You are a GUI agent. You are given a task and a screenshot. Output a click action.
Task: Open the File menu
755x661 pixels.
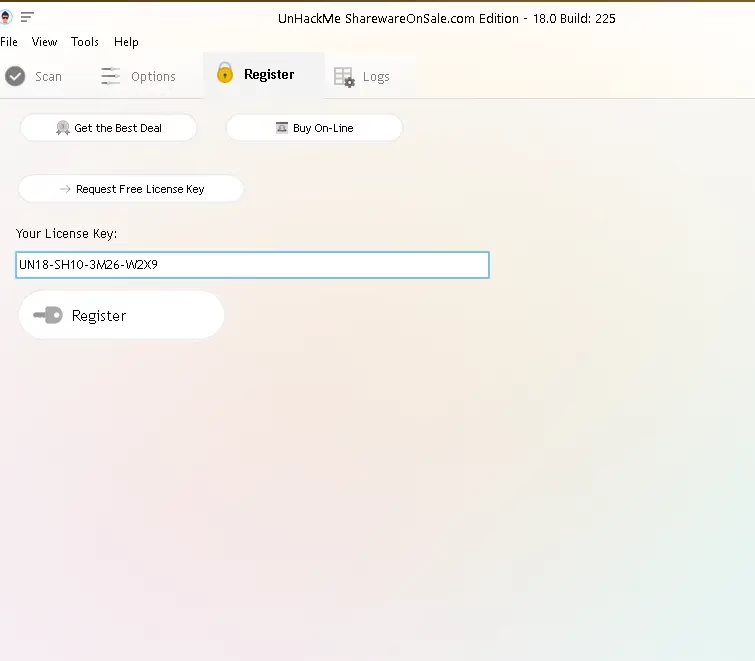pyautogui.click(x=9, y=42)
